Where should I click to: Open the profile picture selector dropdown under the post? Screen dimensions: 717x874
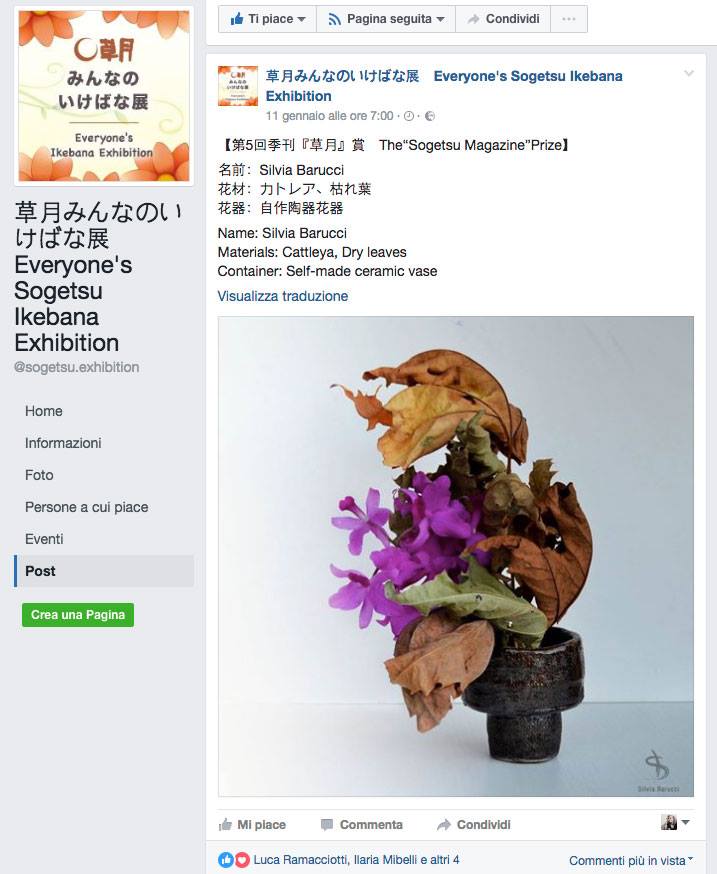point(675,822)
